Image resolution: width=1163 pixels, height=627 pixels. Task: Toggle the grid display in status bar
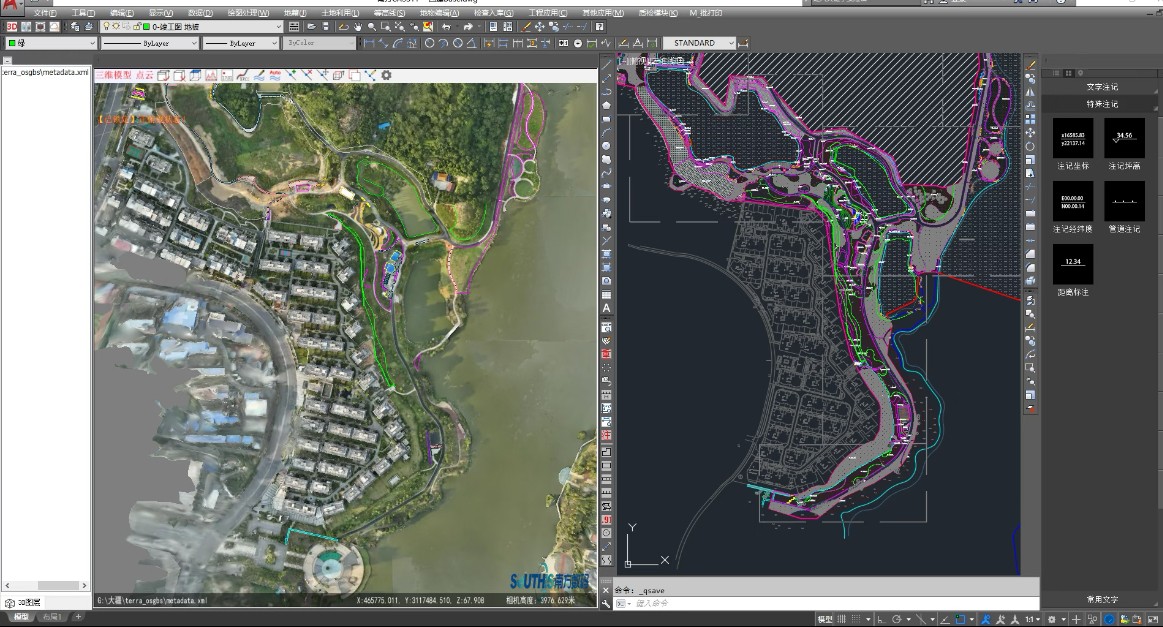pyautogui.click(x=842, y=619)
